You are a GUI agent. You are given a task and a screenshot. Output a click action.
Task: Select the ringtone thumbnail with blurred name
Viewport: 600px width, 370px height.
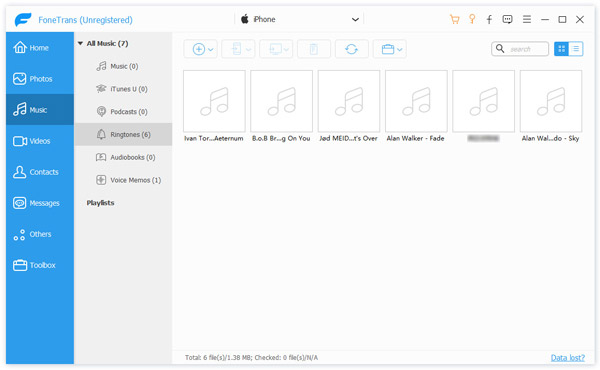coord(484,101)
